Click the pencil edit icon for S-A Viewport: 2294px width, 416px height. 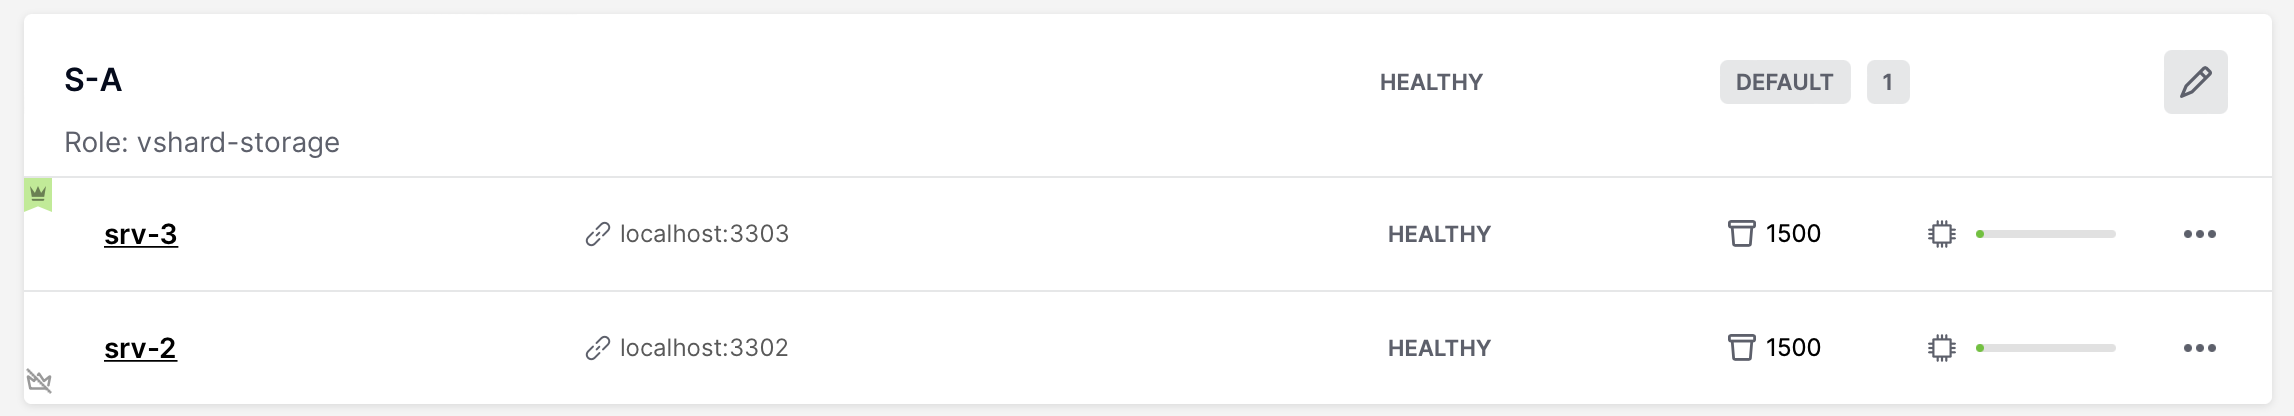coord(2195,82)
